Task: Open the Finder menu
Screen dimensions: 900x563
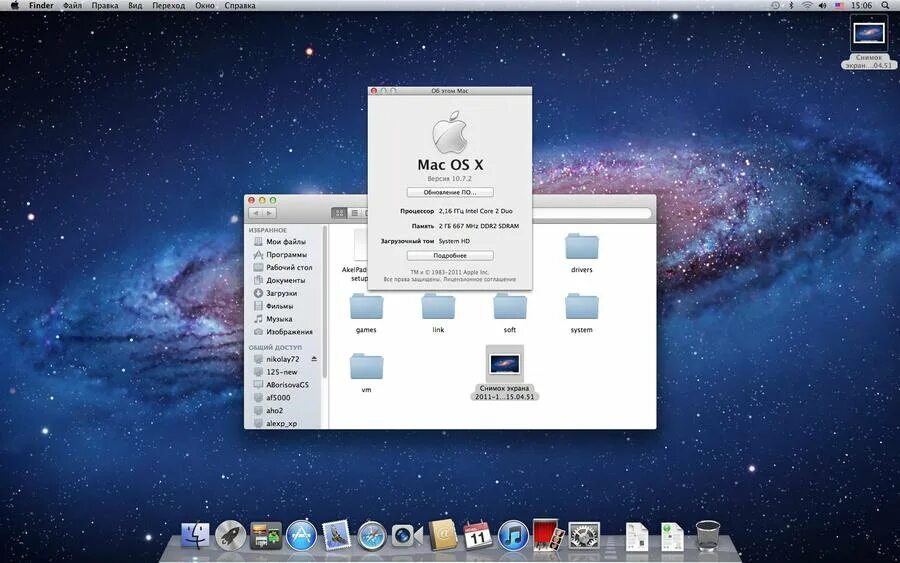Action: pos(41,5)
